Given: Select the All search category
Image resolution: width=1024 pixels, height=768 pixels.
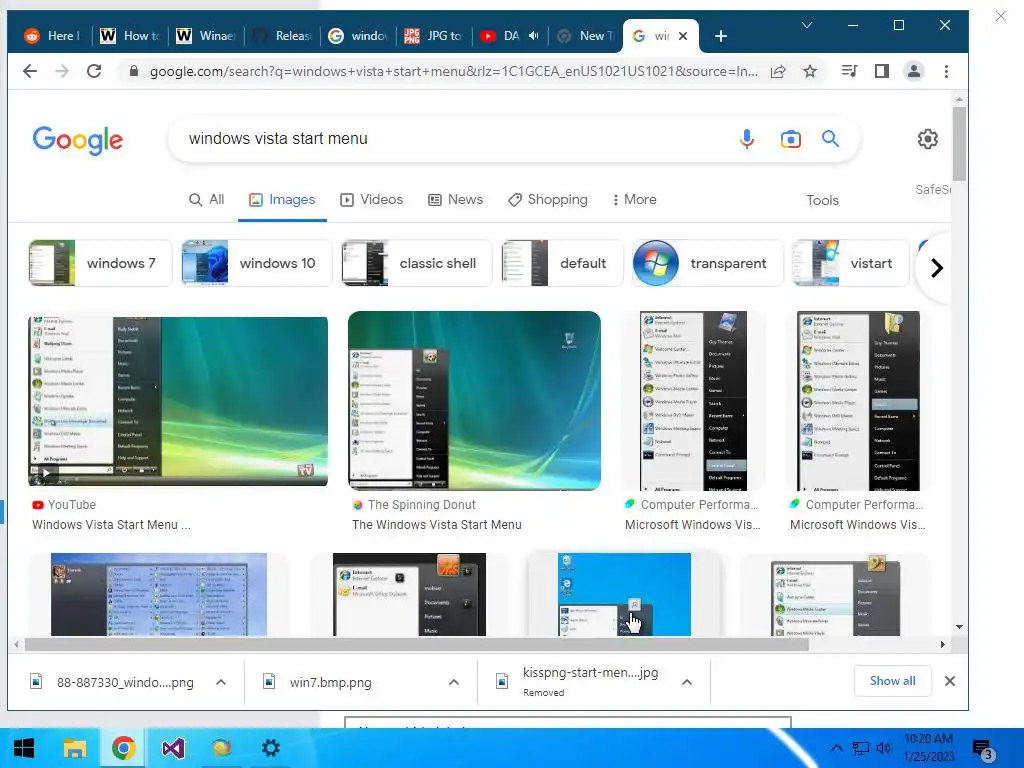Looking at the screenshot, I should [206, 200].
